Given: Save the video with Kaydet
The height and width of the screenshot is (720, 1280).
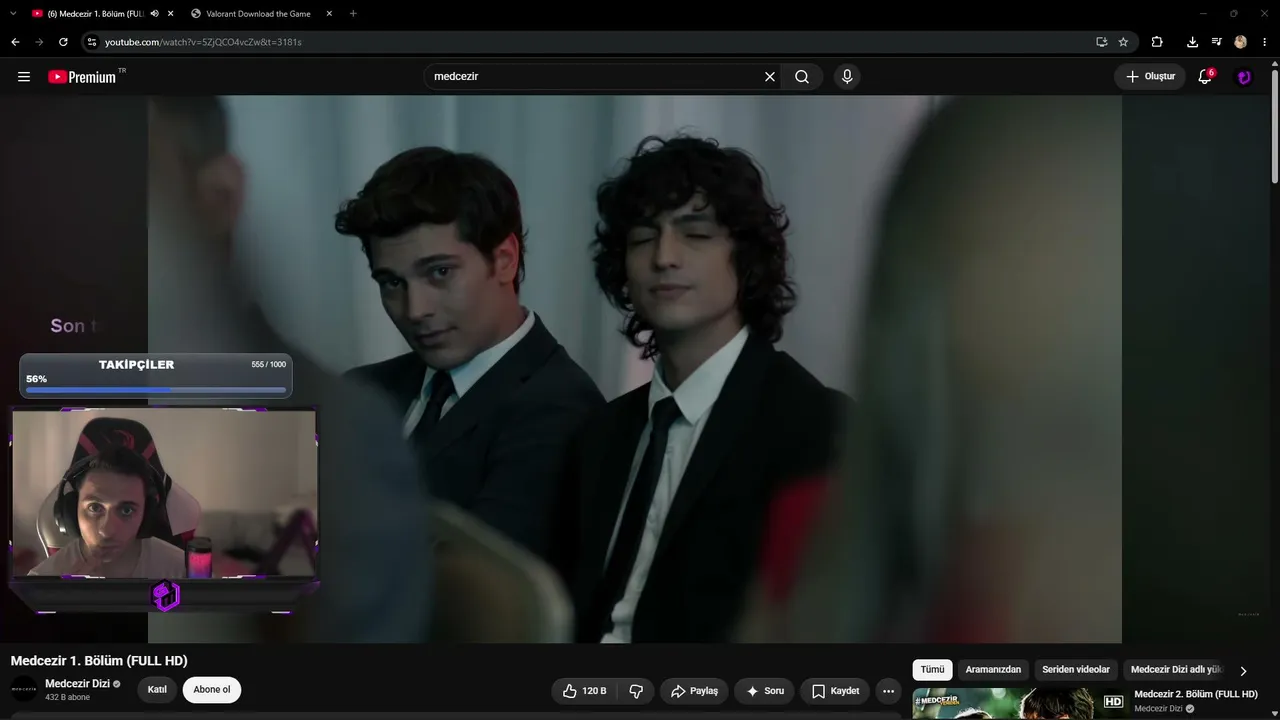Looking at the screenshot, I should tap(835, 691).
